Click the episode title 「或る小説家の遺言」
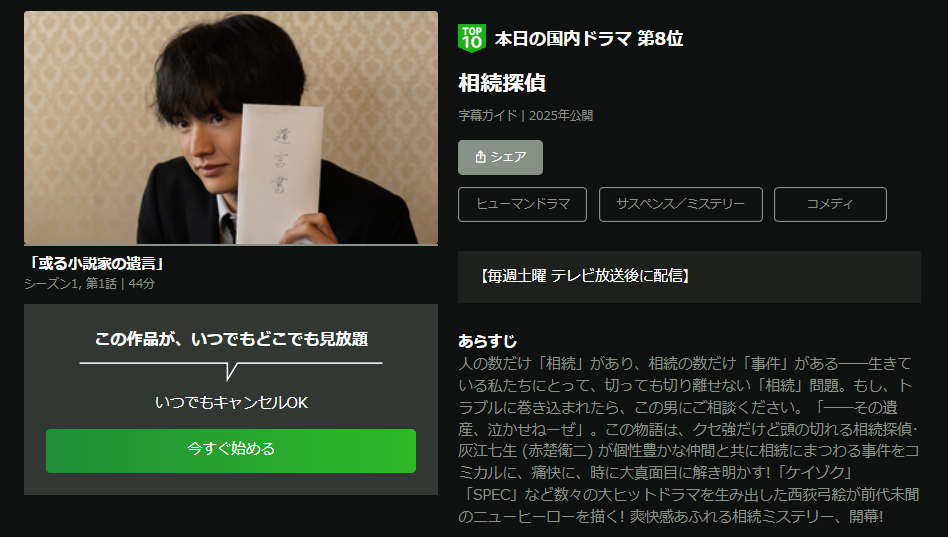The height and width of the screenshot is (537, 948). 96,264
